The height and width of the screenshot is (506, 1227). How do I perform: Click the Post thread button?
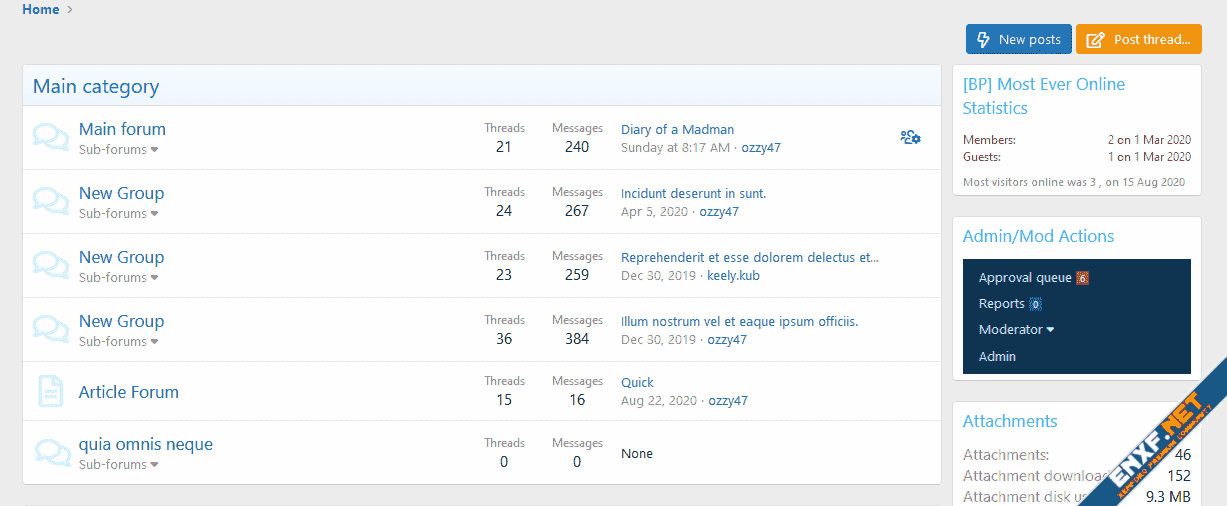(1138, 40)
